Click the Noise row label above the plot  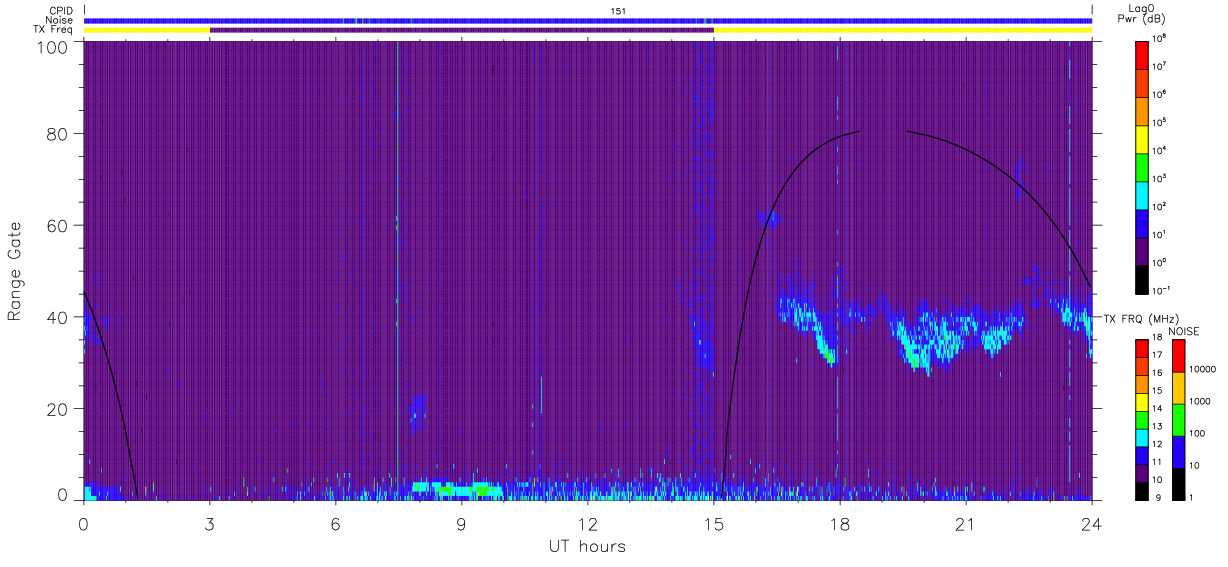pos(60,20)
